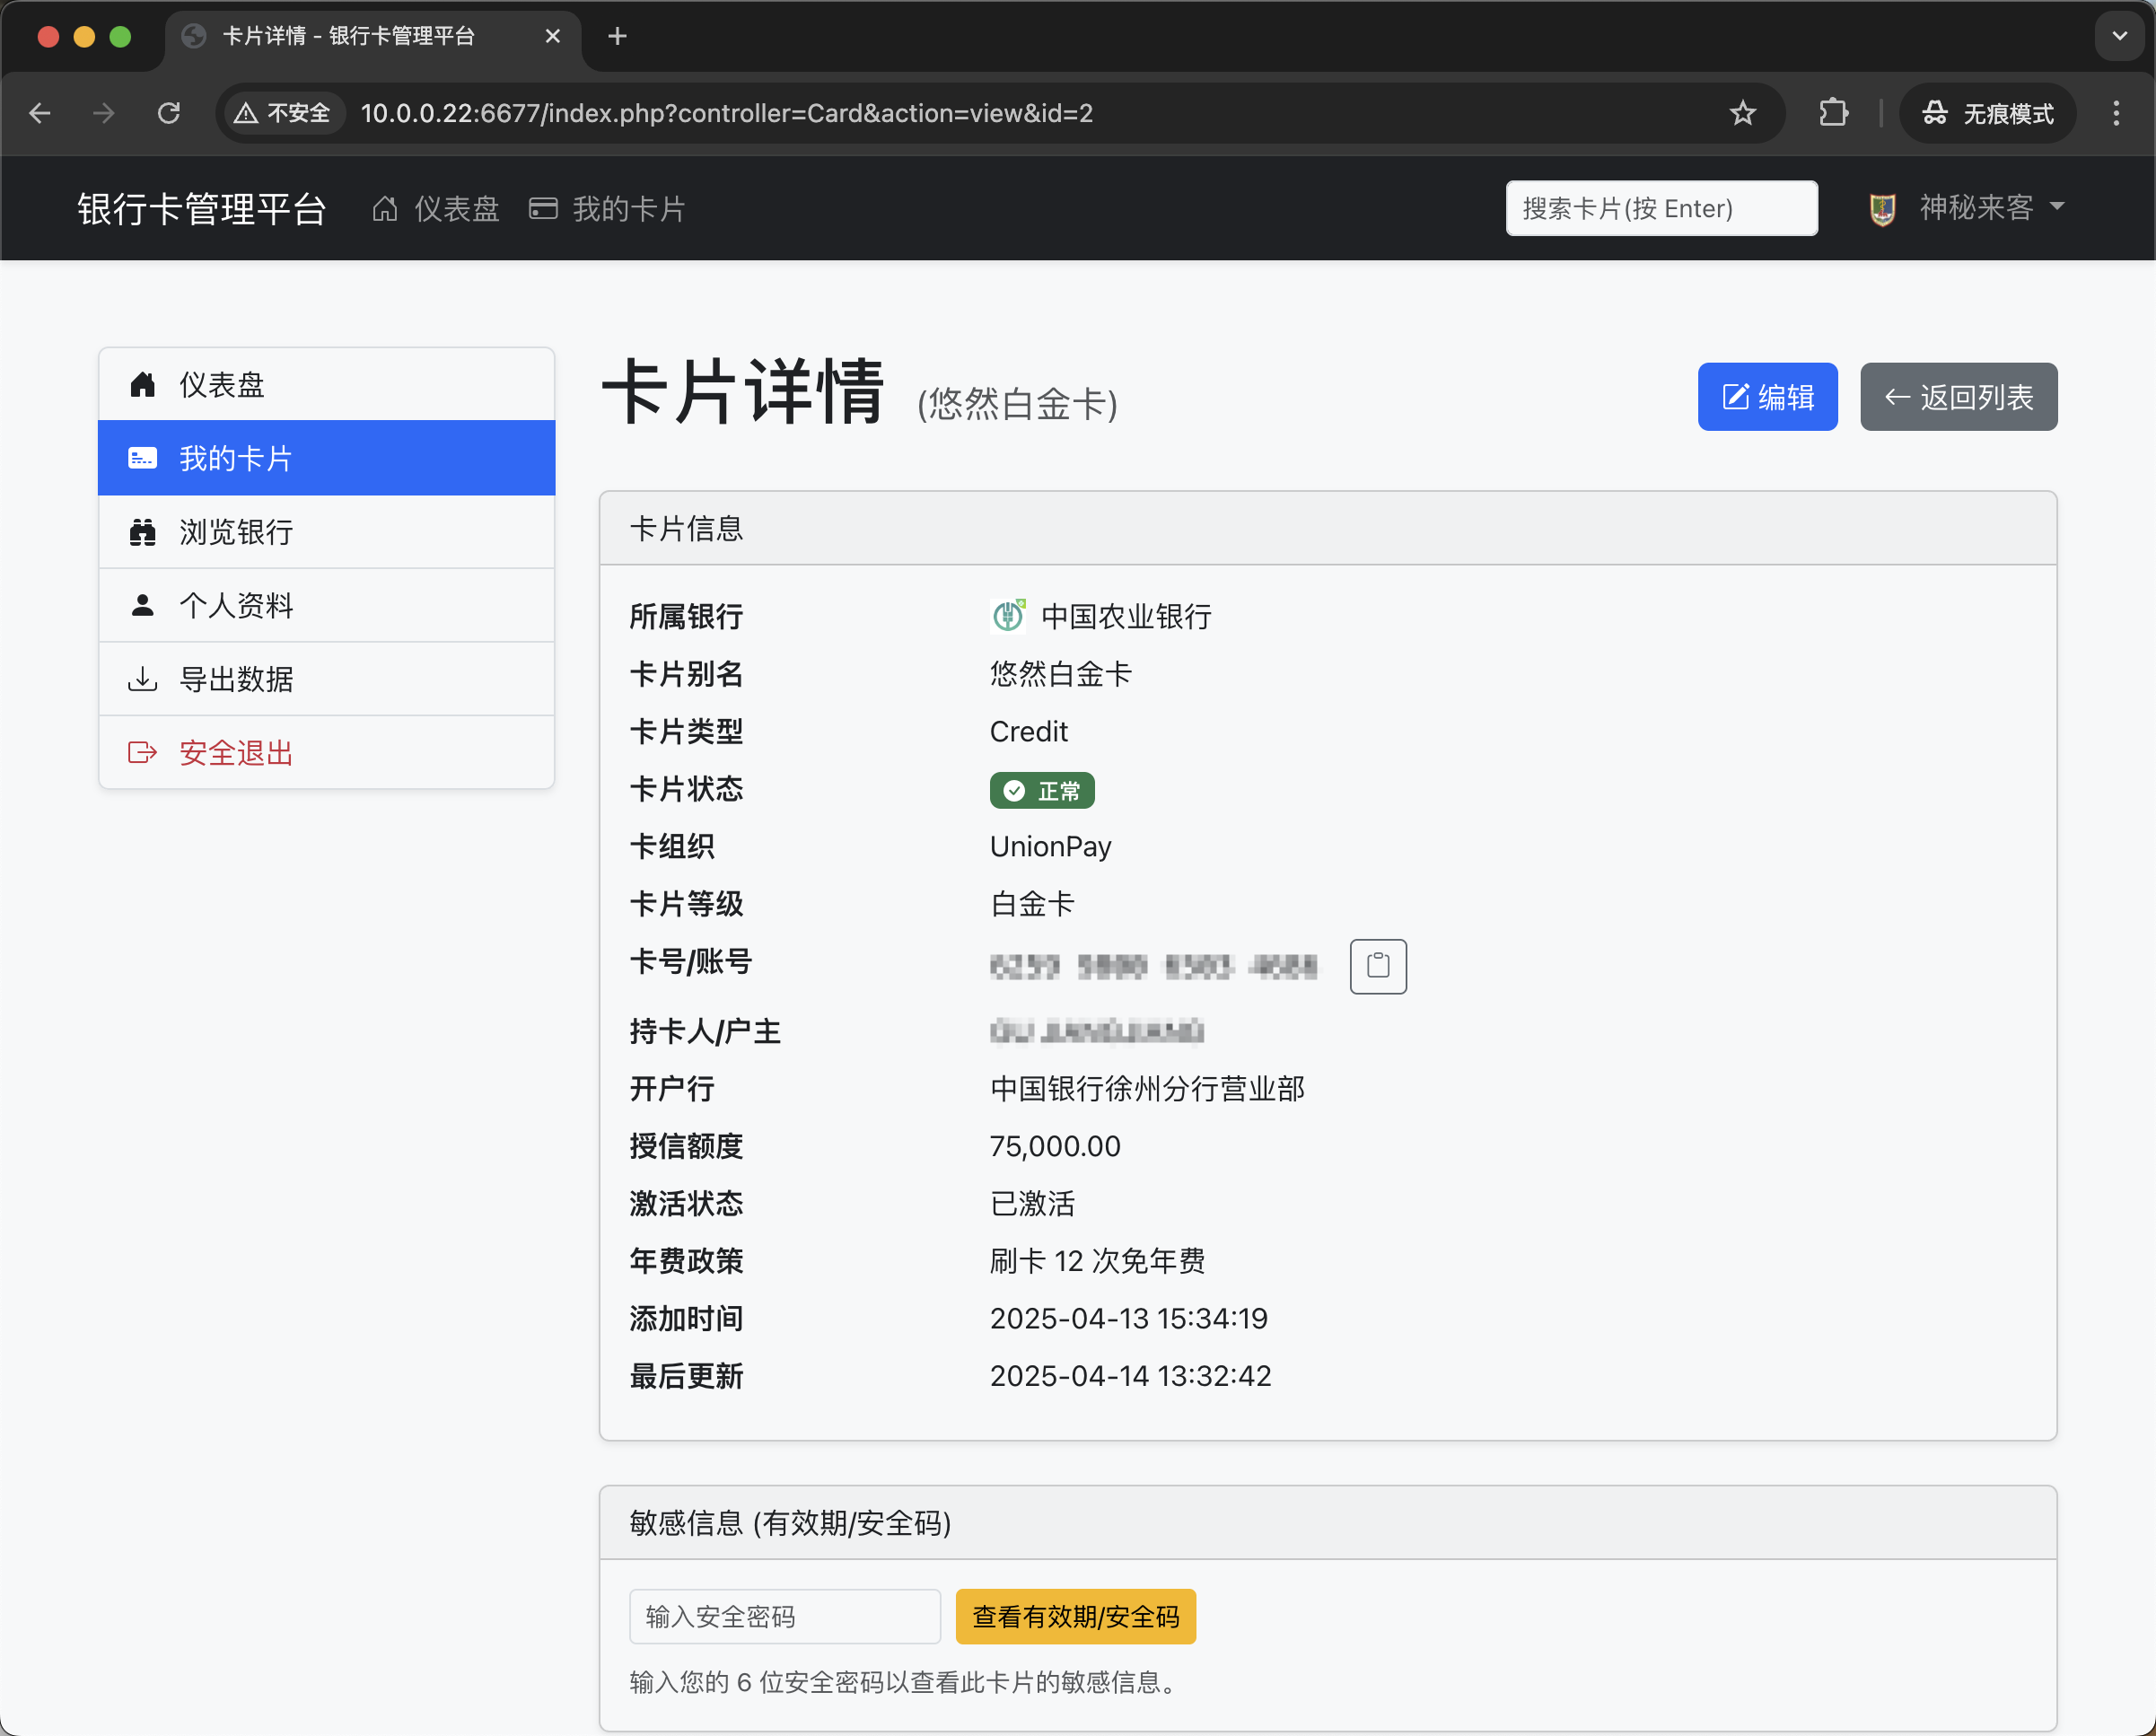Click the 卡片信息 section header
2156x1736 pixels.
[x=1327, y=528]
